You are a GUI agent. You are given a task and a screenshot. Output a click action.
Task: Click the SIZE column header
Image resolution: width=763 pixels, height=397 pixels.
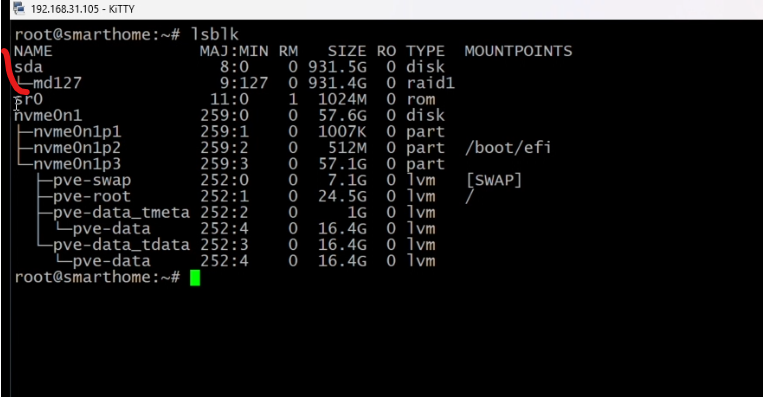347,51
